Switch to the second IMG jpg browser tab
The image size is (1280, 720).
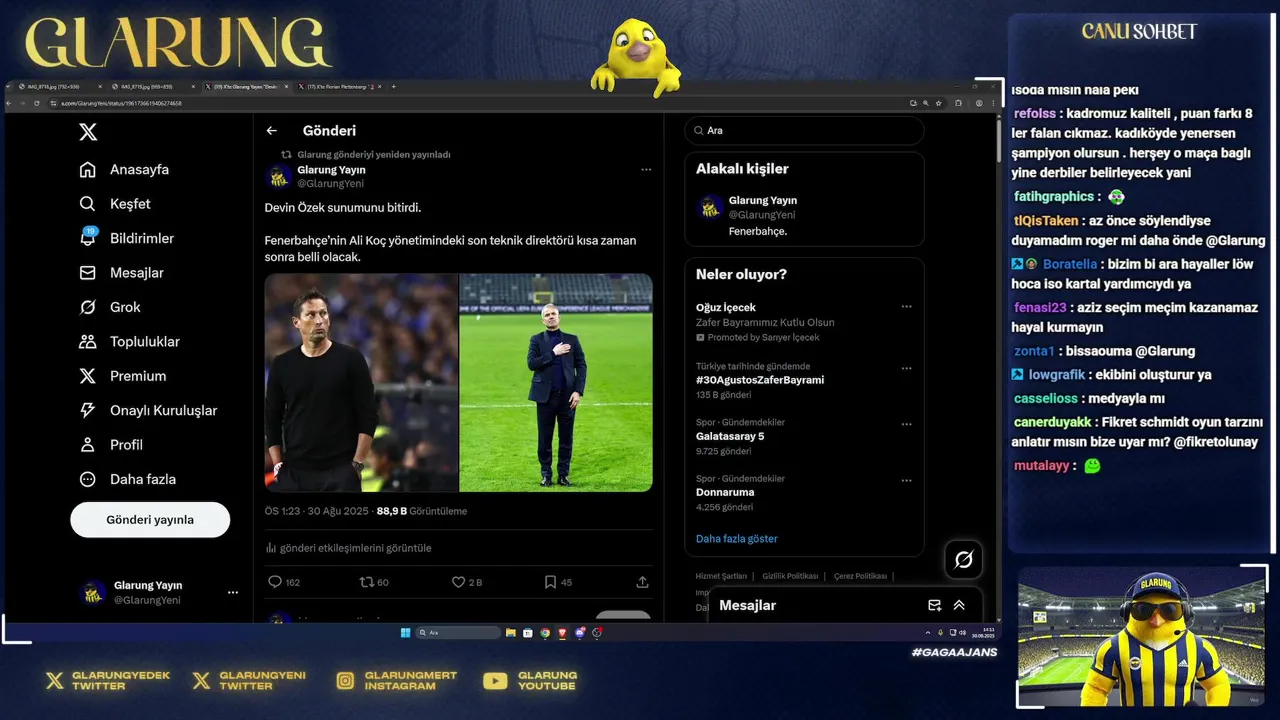(x=152, y=87)
